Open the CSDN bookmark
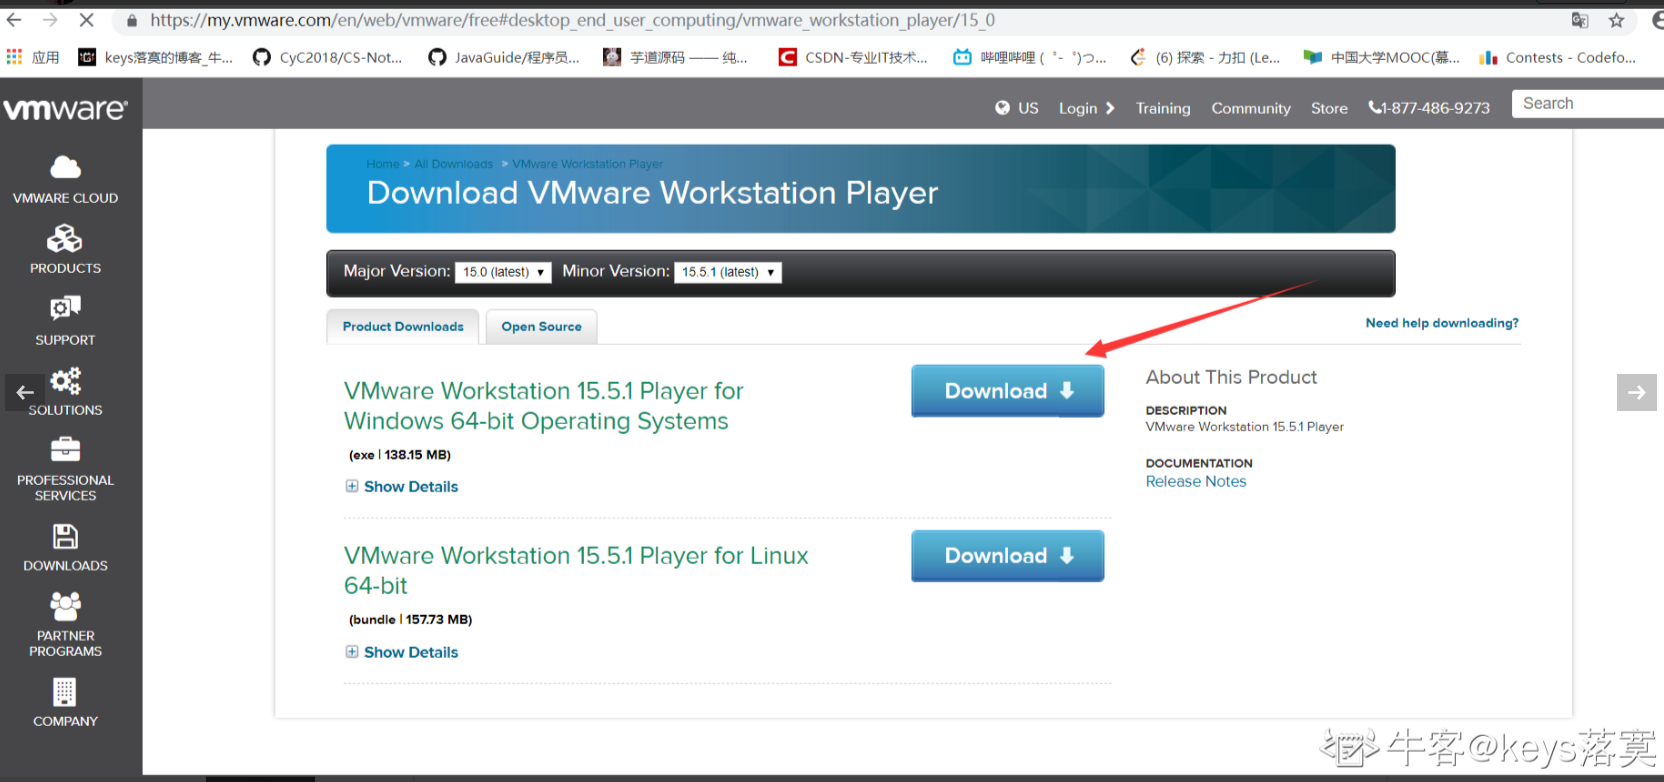This screenshot has width=1664, height=782. (853, 58)
